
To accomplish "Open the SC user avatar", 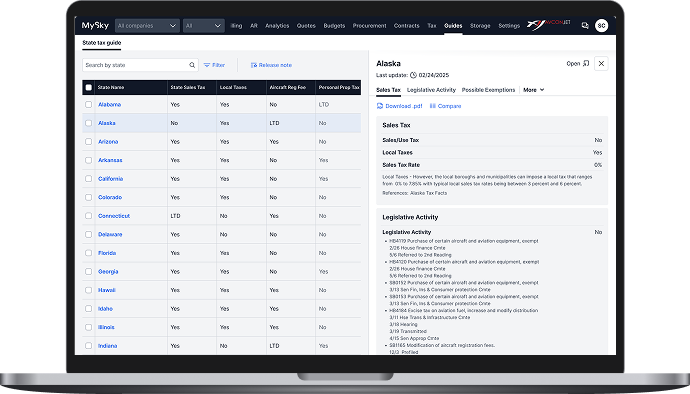I will [602, 26].
